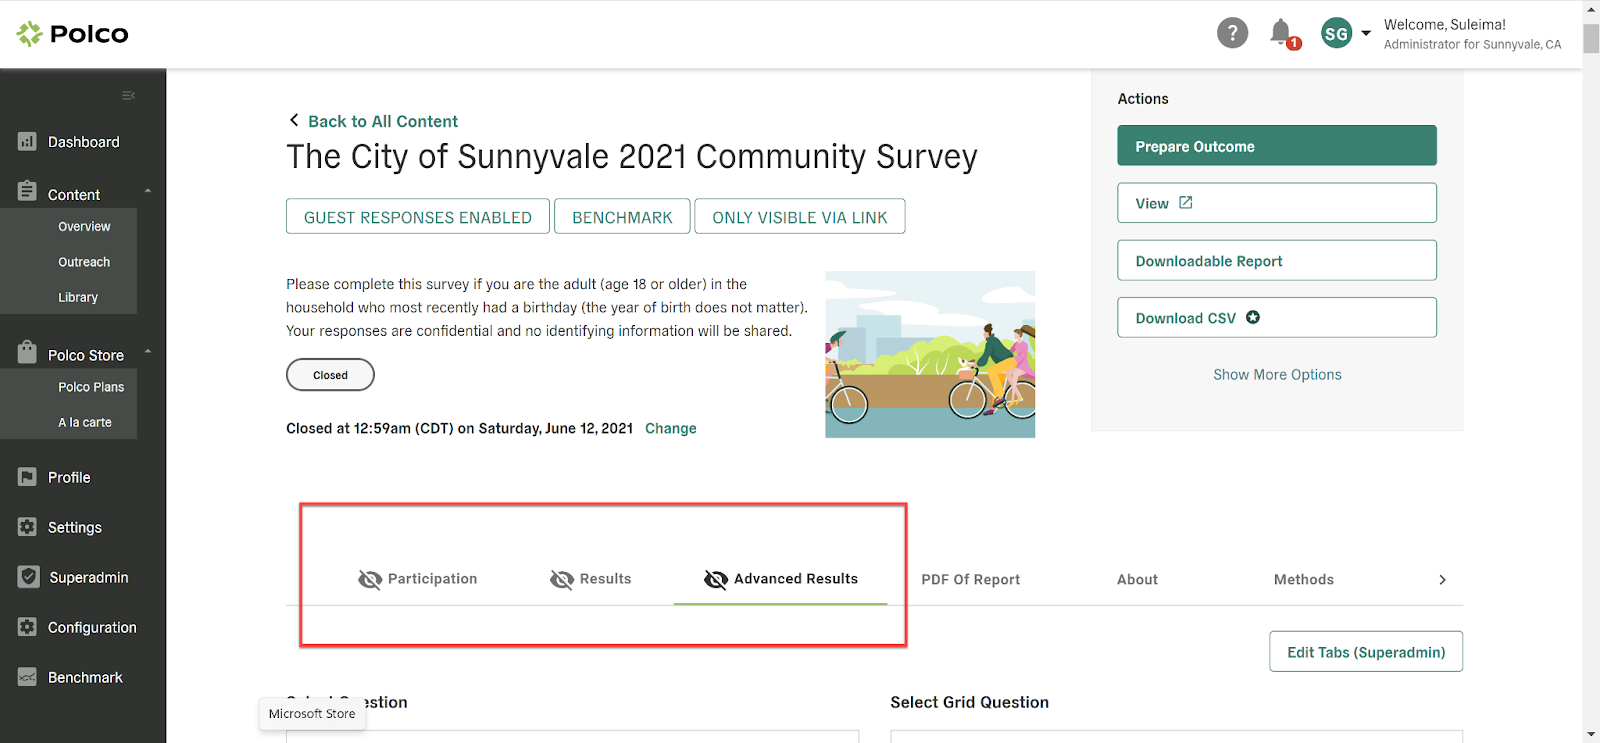Switch to the PDF Of Report tab
The width and height of the screenshot is (1600, 743).
pos(970,580)
